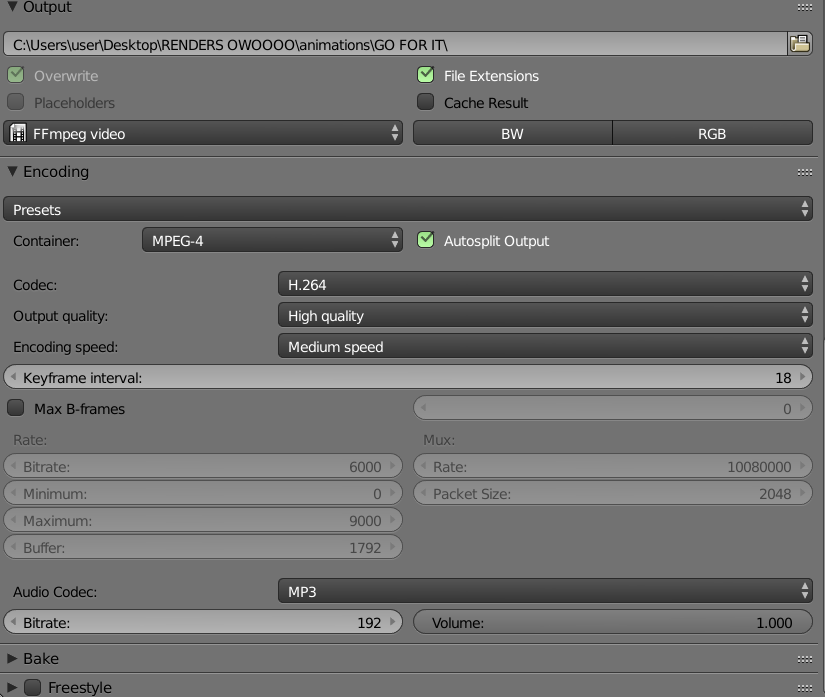Image resolution: width=825 pixels, height=697 pixels.
Task: Switch output to RGB
Action: [712, 132]
